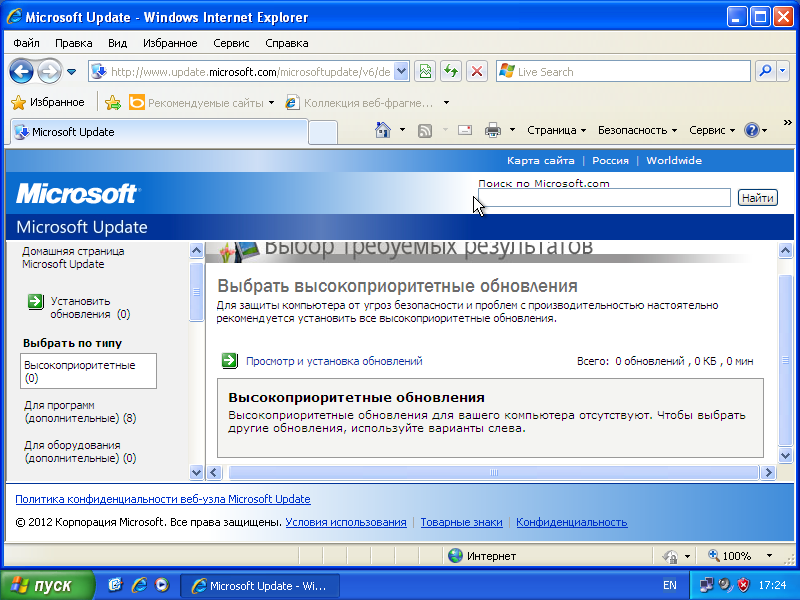Viewport: 800px width, 600px height.
Task: Open the Вид menu
Action: (x=117, y=43)
